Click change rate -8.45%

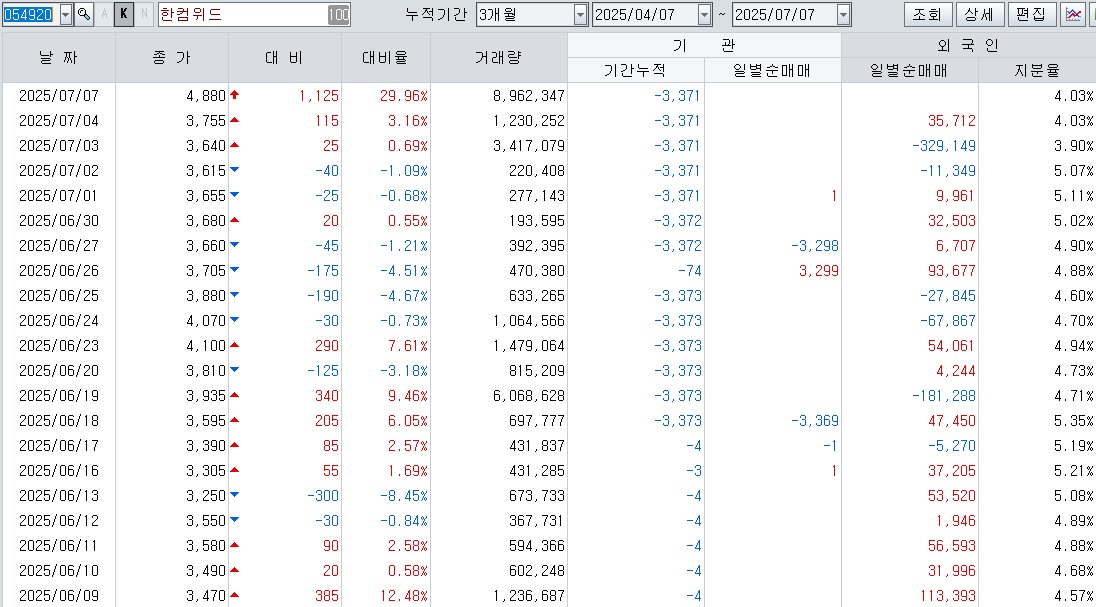(x=404, y=496)
